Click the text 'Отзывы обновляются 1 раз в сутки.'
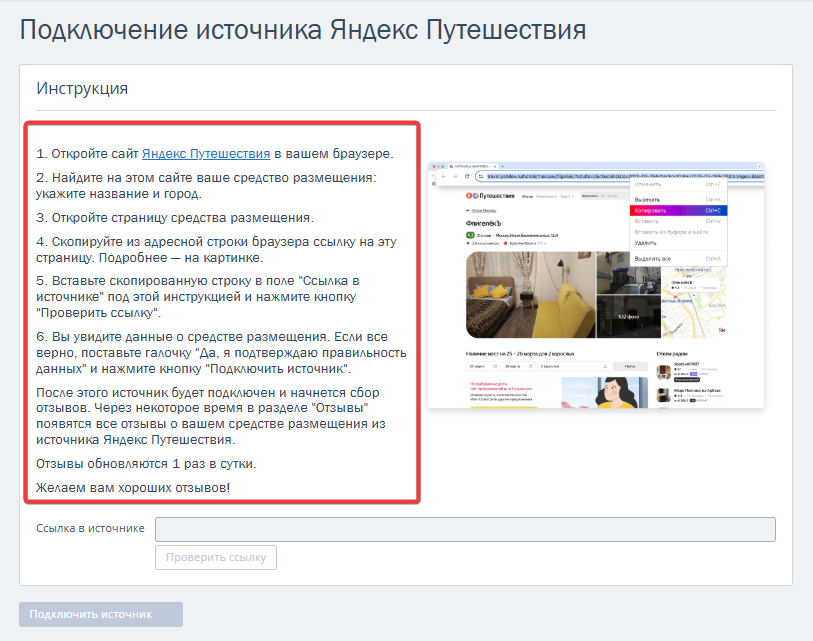 (x=146, y=464)
